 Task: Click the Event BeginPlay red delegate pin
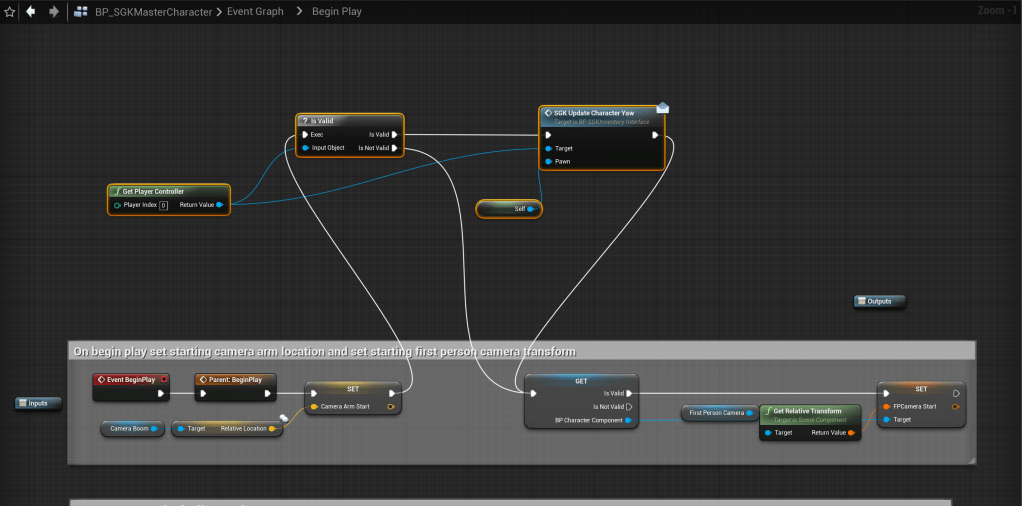pyautogui.click(x=163, y=380)
